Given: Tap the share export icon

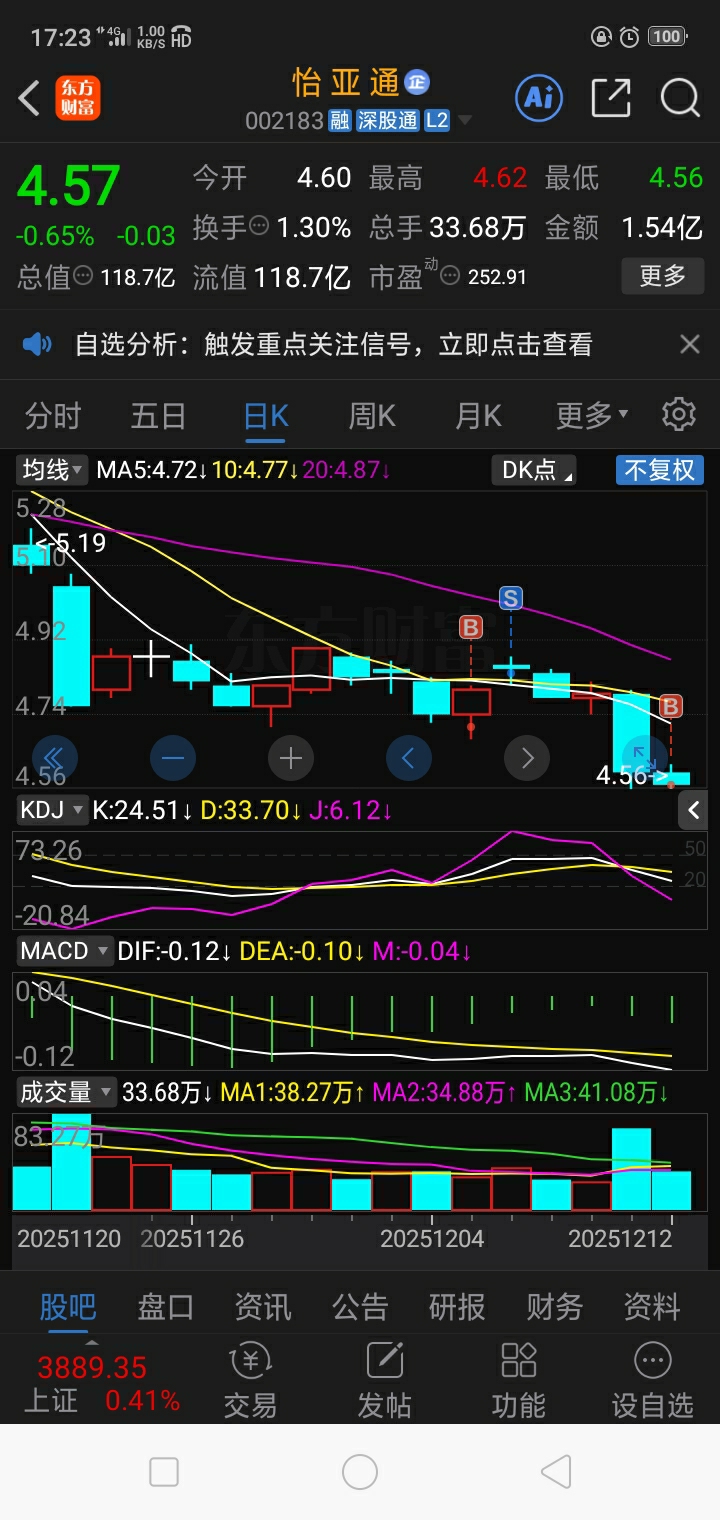Looking at the screenshot, I should 610,97.
